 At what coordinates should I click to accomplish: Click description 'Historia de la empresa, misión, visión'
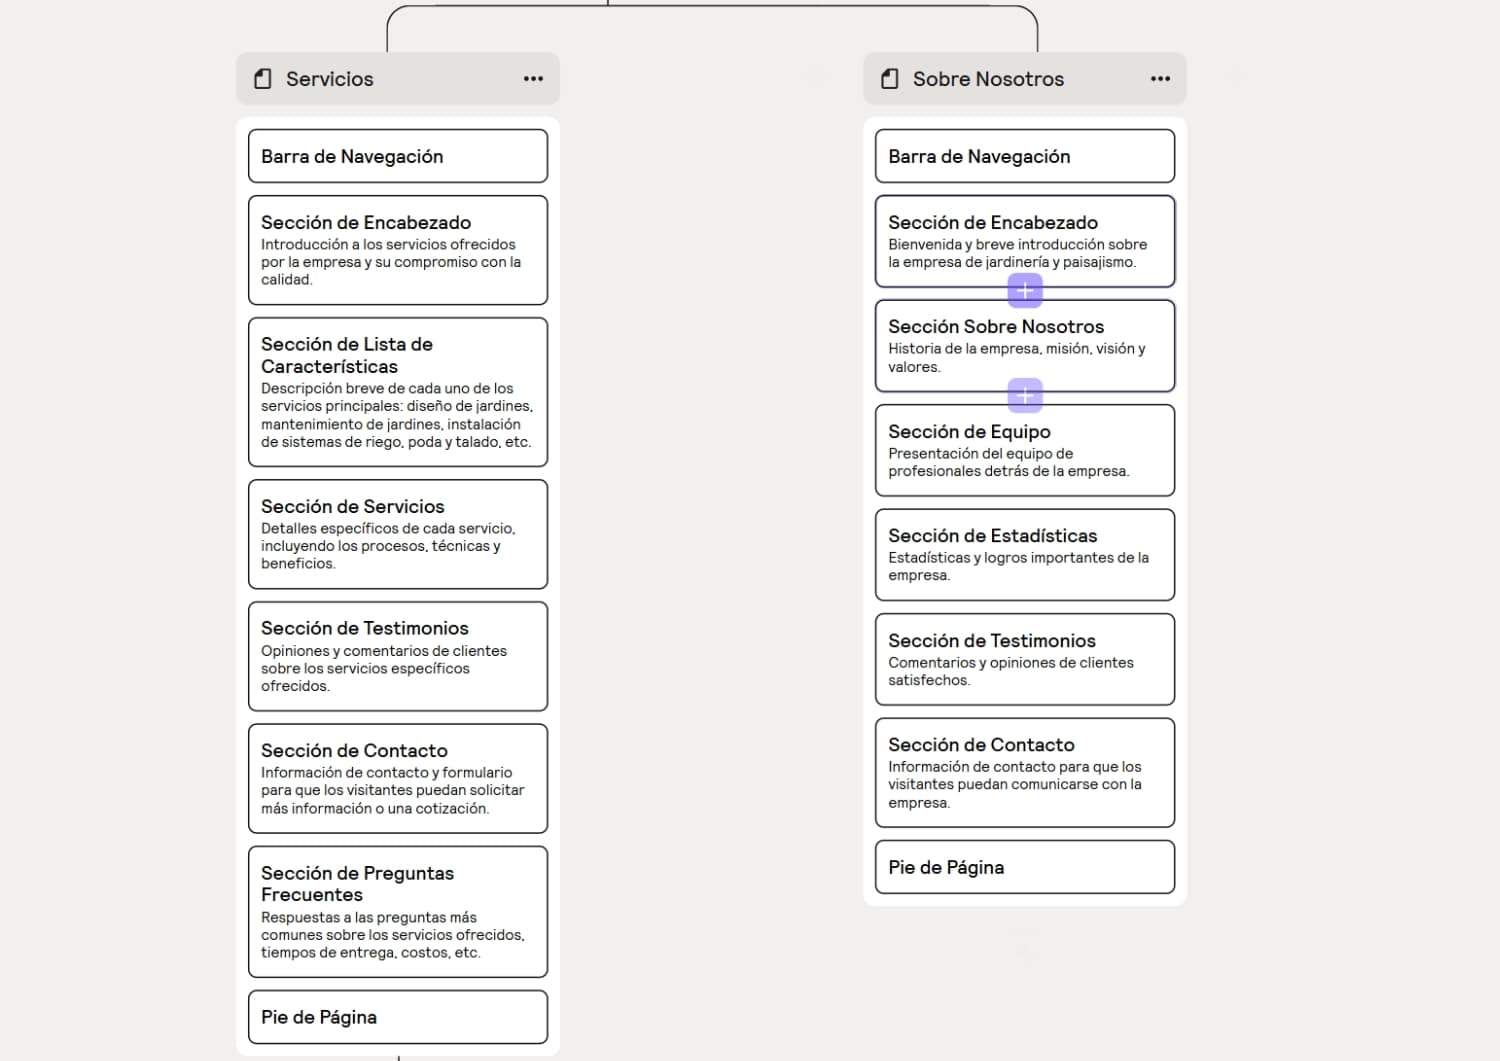1017,358
